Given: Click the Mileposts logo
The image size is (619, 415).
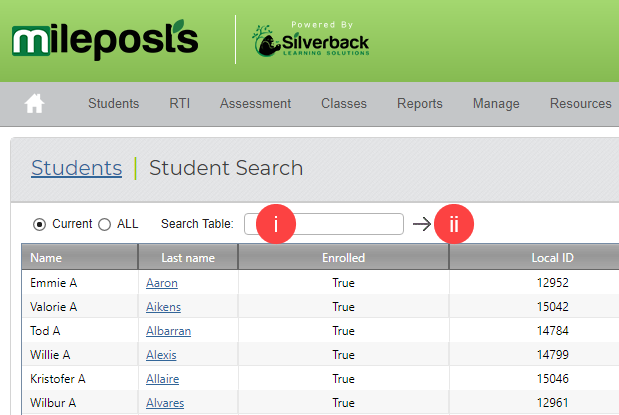Looking at the screenshot, I should (105, 39).
